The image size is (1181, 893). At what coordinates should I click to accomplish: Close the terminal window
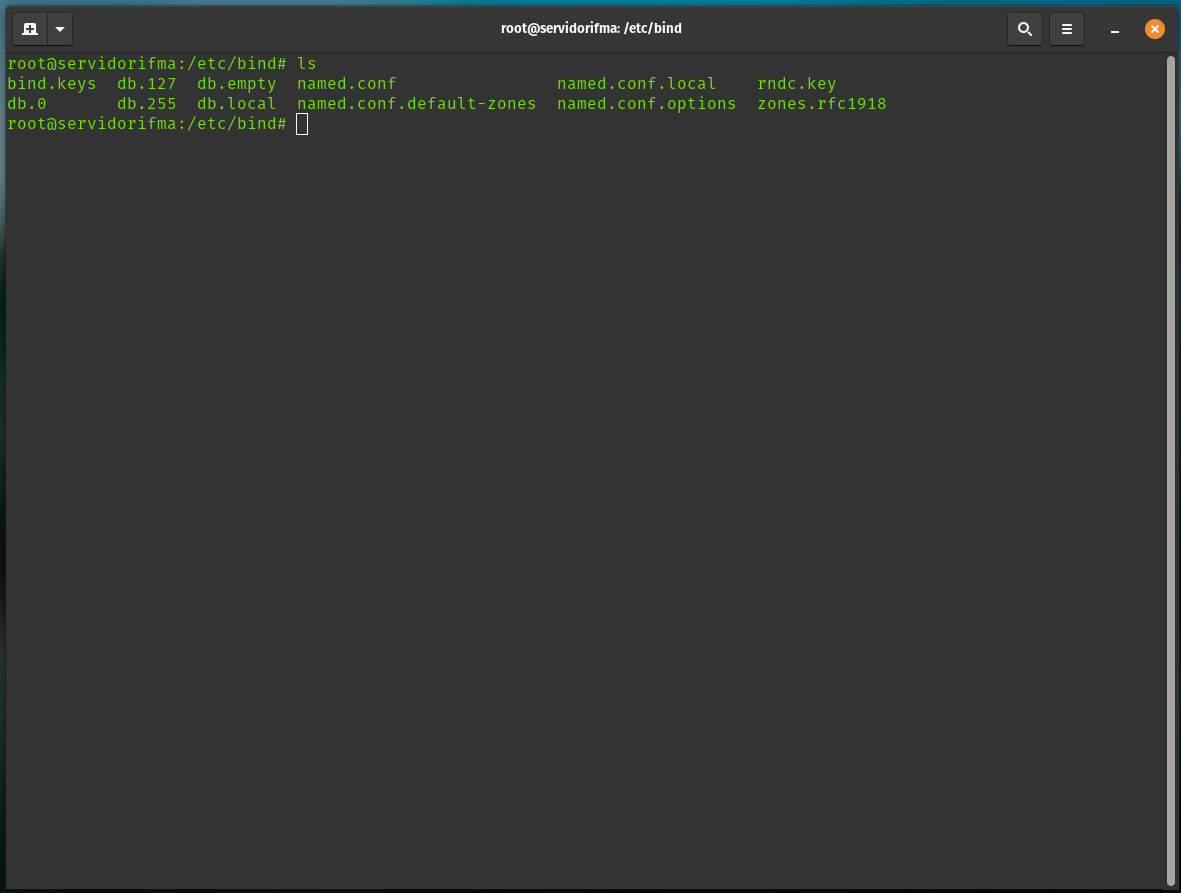[1155, 29]
